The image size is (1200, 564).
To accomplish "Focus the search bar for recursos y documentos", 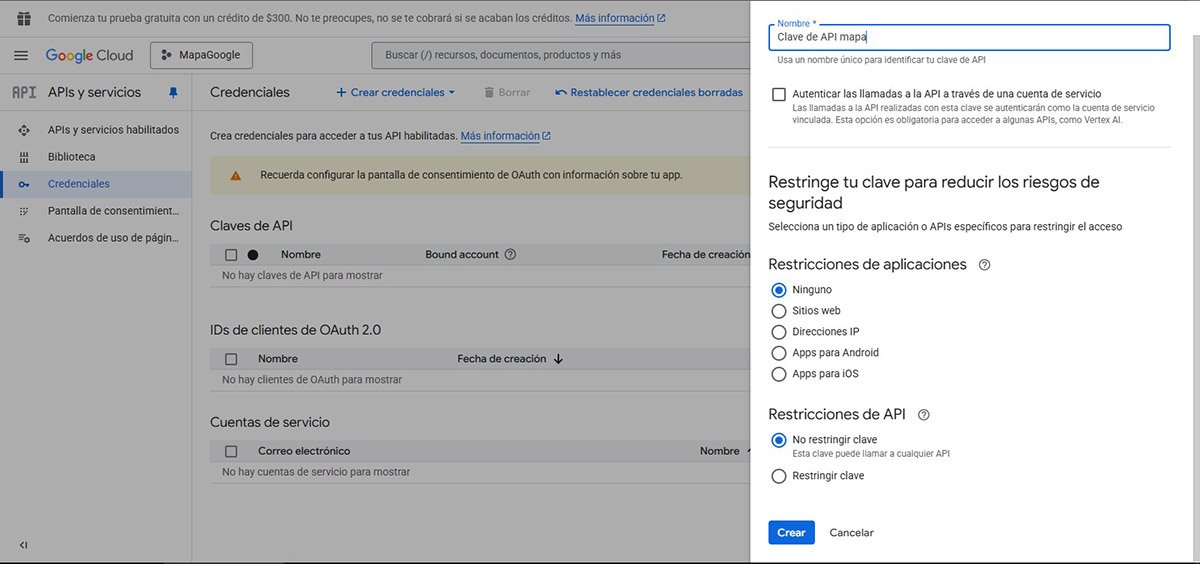I will [560, 55].
